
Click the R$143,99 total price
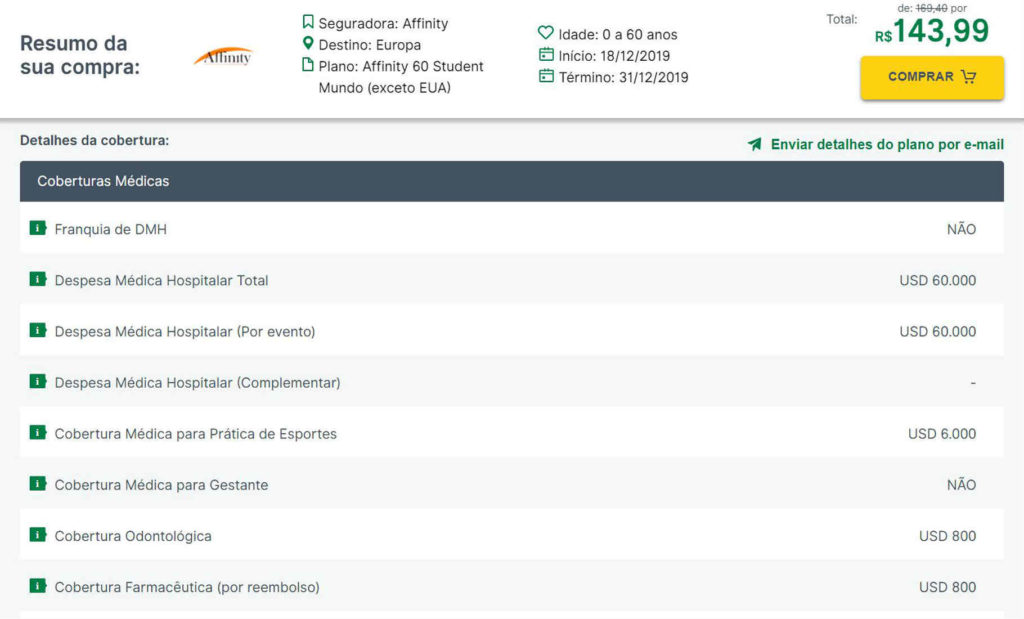coord(932,31)
